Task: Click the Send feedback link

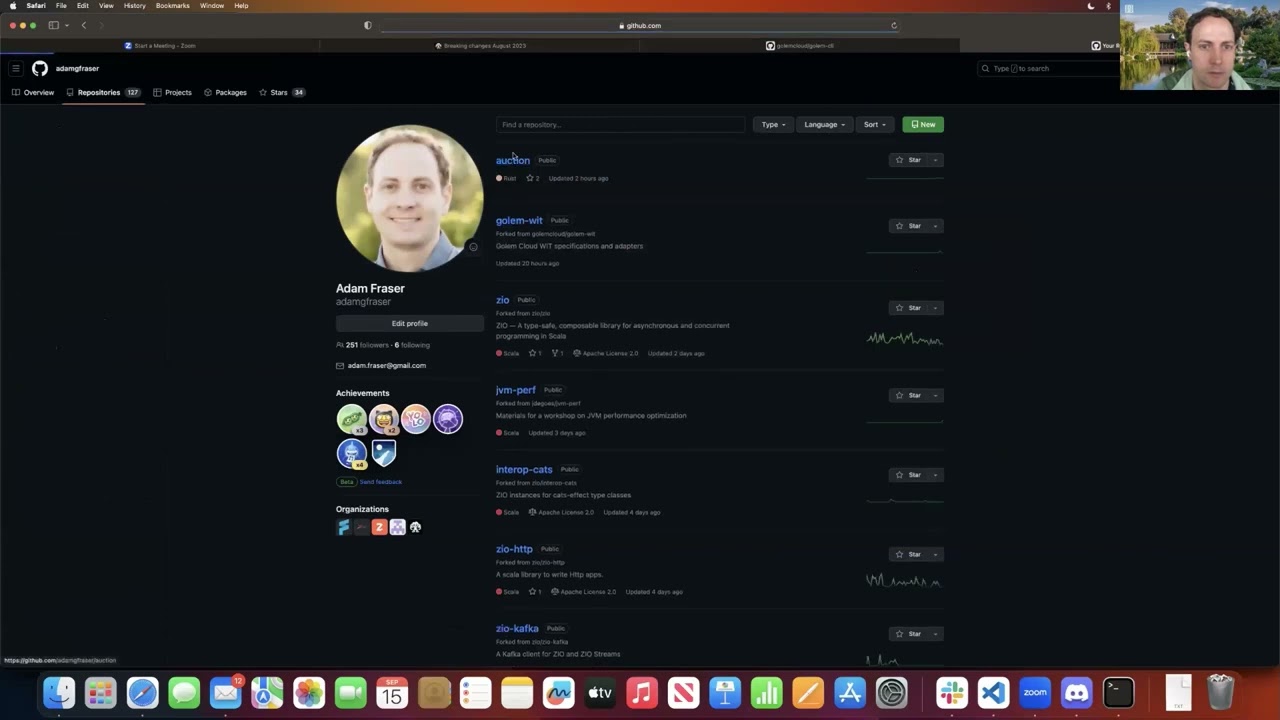Action: (x=381, y=482)
